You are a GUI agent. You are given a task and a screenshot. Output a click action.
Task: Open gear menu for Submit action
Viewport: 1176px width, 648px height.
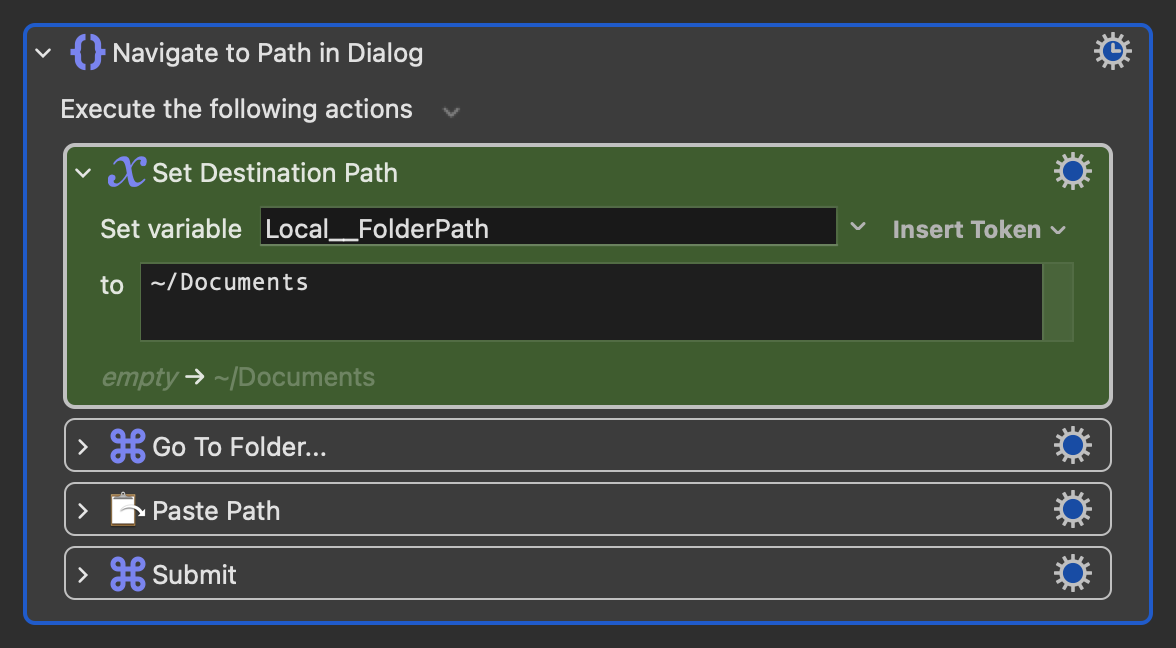click(x=1072, y=574)
